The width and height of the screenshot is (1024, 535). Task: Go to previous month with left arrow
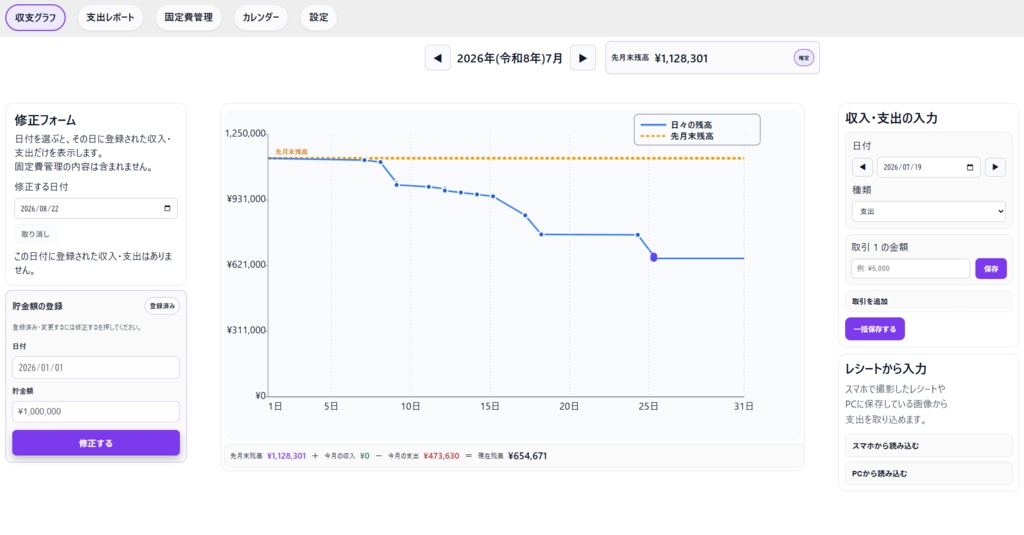[438, 58]
